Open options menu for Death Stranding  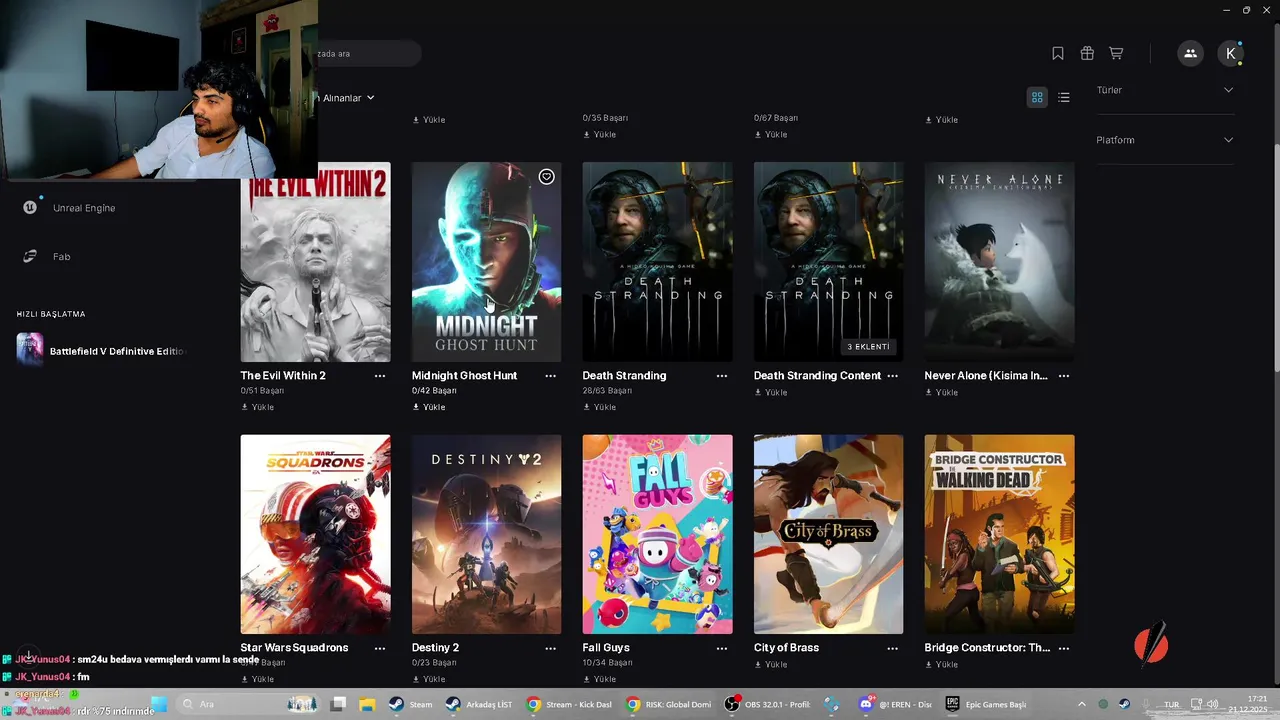tap(722, 376)
